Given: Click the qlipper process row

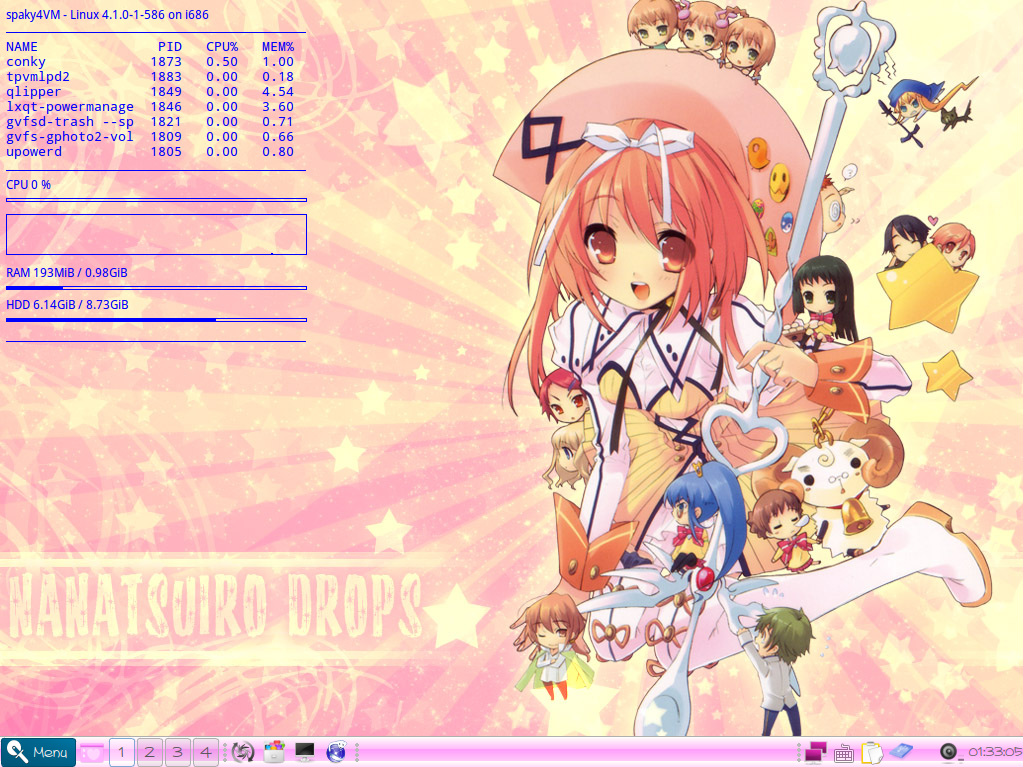Looking at the screenshot, I should [x=150, y=92].
